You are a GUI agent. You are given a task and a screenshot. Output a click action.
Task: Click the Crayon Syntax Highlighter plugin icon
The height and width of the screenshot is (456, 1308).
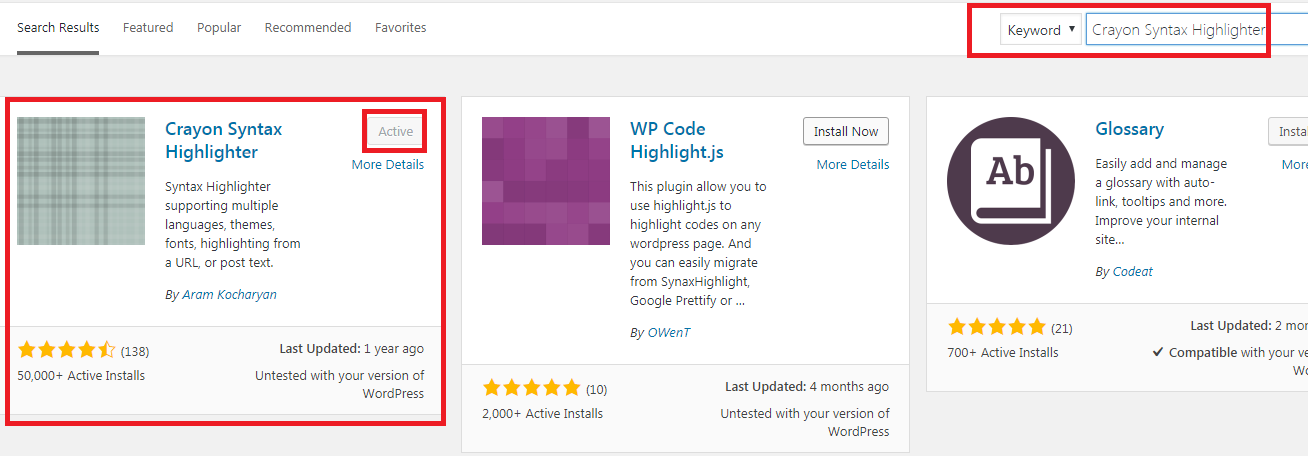click(81, 181)
